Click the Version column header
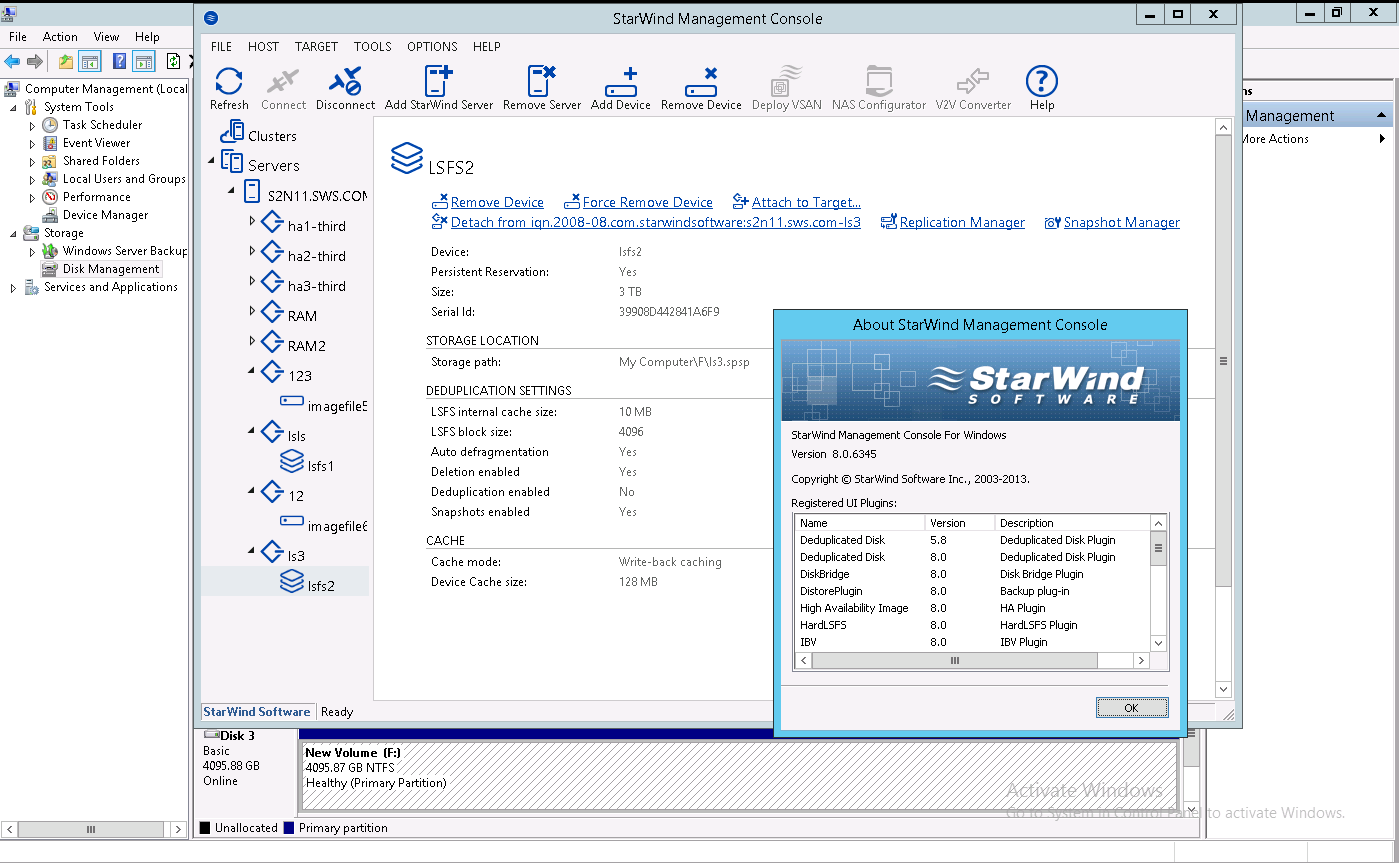Viewport: 1399px width, 863px height. (x=960, y=523)
